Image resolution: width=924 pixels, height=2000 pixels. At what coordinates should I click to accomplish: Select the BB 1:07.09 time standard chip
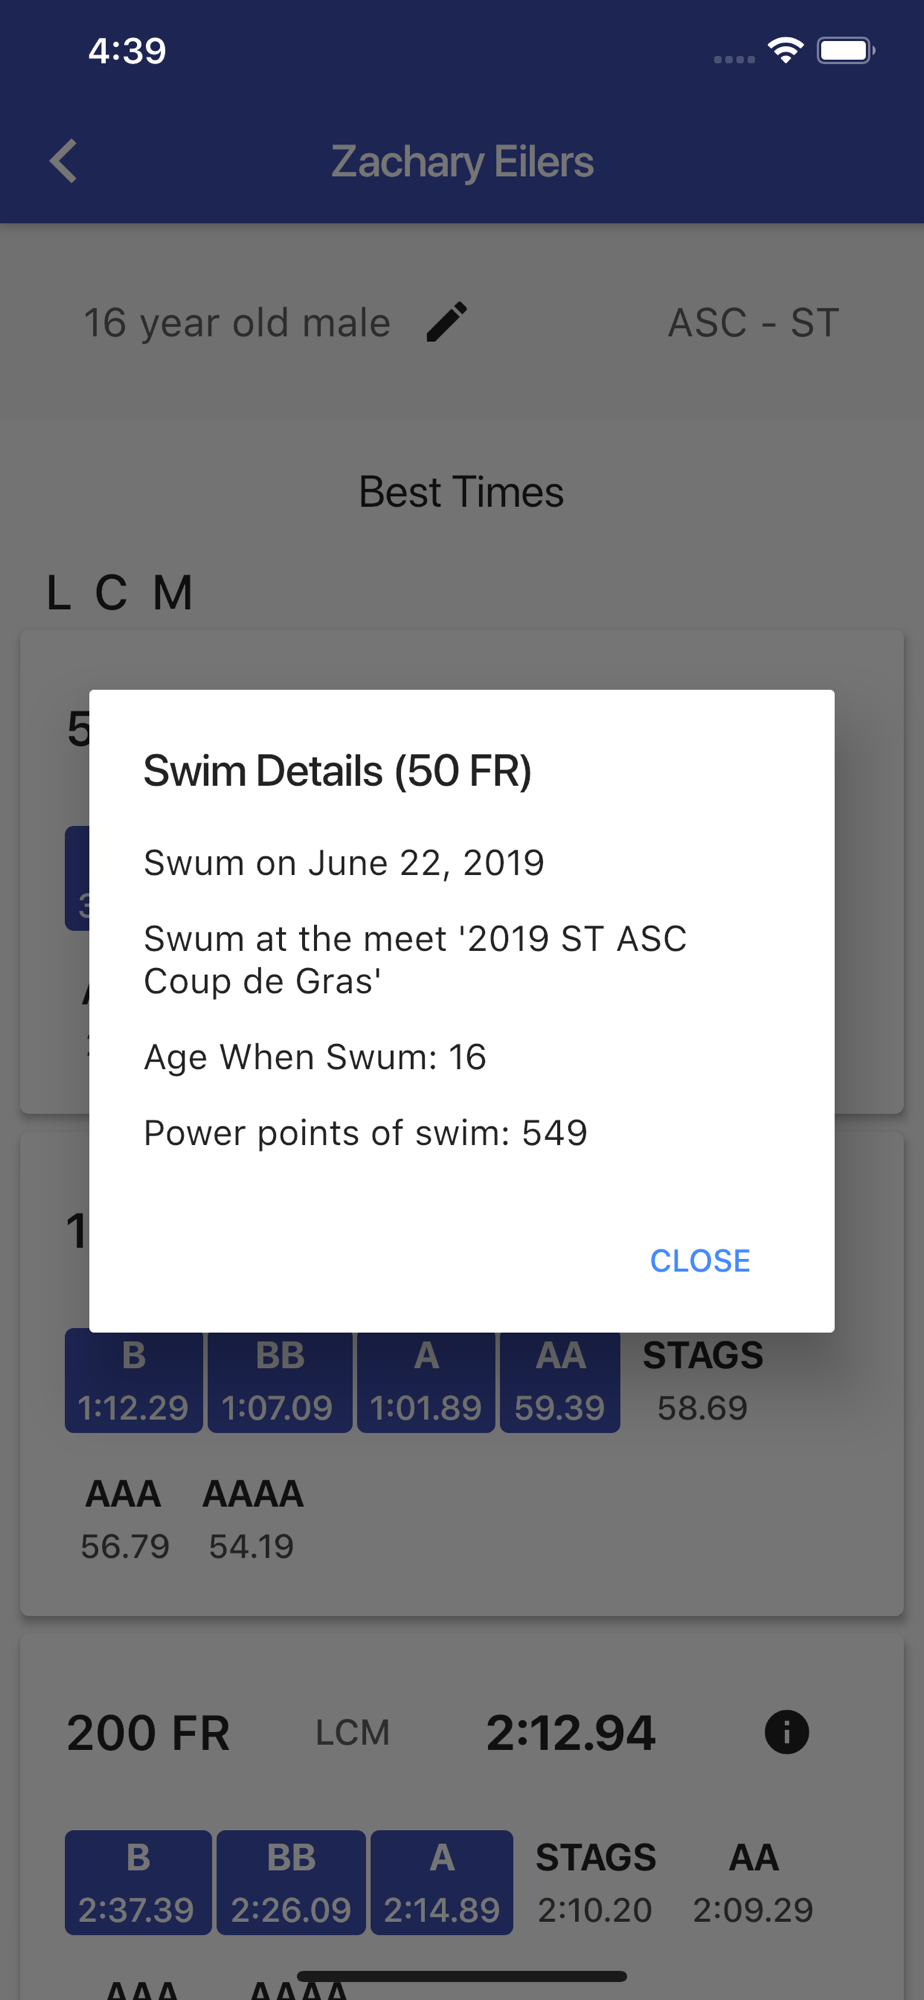click(x=279, y=1381)
